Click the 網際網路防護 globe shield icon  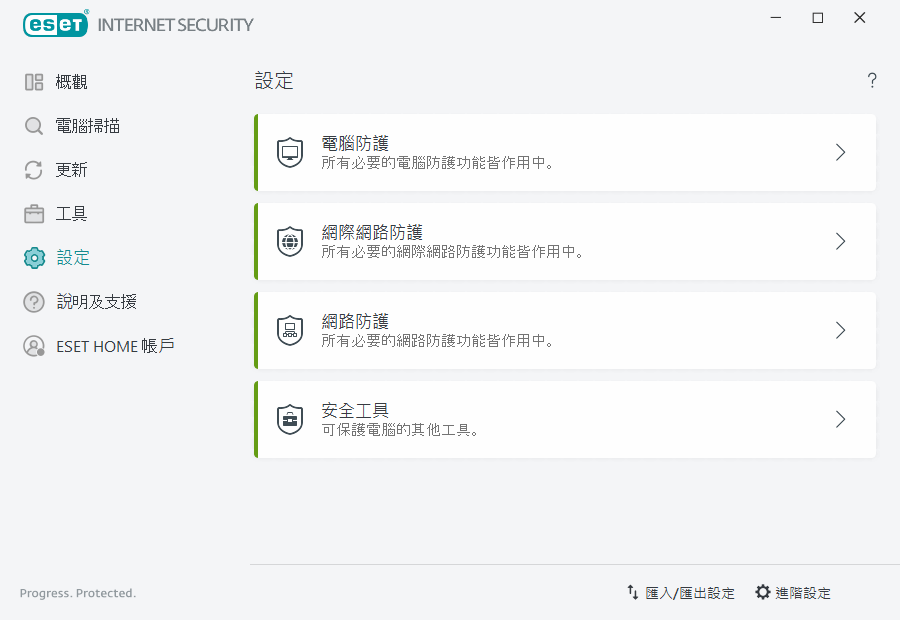point(289,241)
